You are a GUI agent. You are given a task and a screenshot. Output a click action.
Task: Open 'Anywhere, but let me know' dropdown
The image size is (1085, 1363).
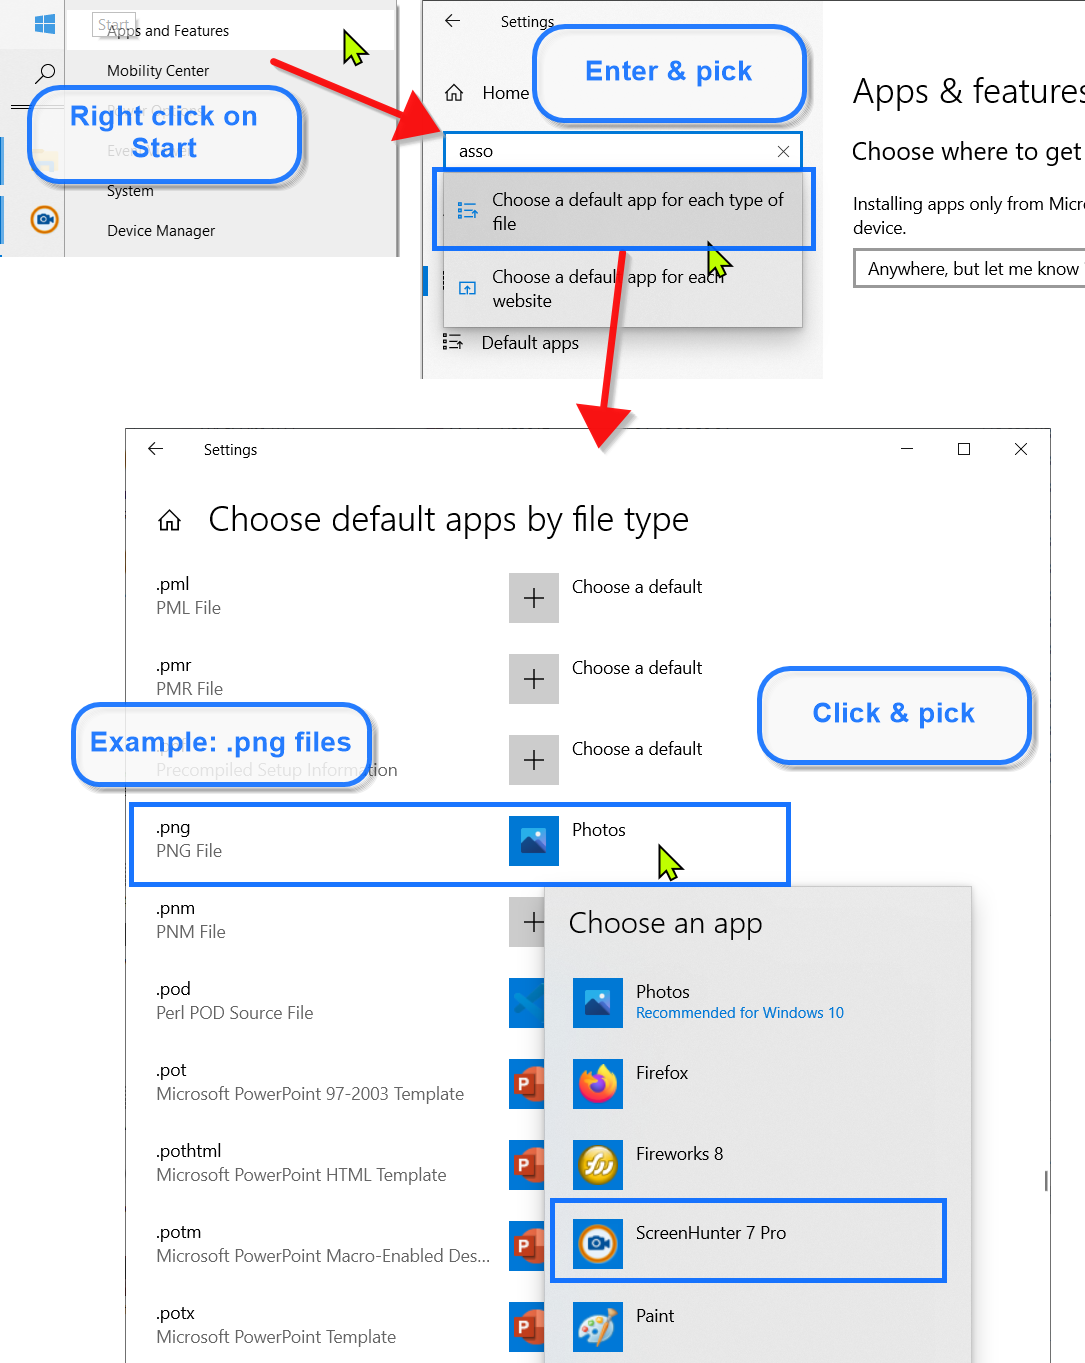click(x=970, y=269)
